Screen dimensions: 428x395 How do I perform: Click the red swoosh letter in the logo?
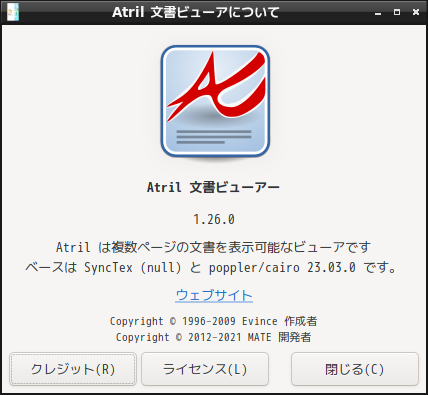tap(217, 85)
